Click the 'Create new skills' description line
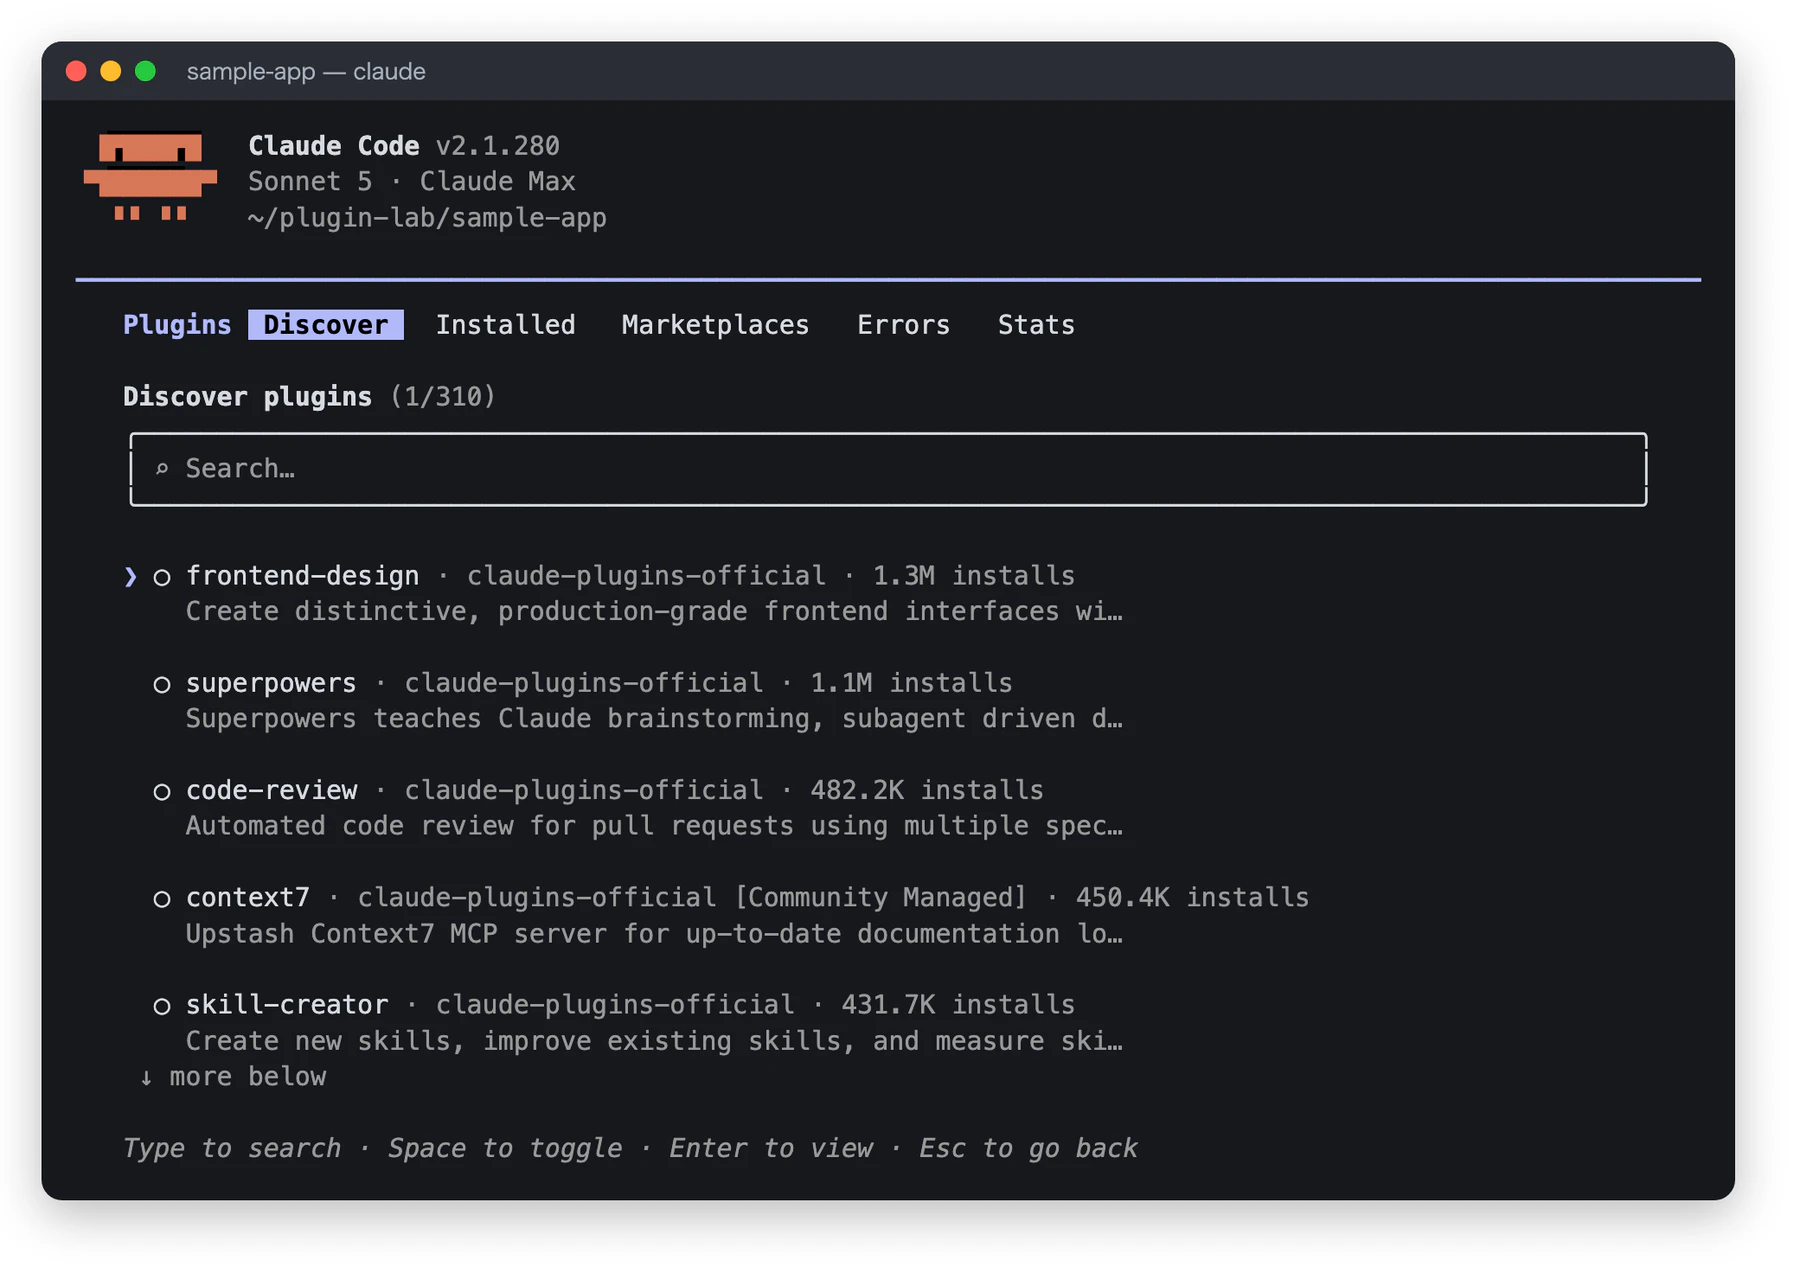Viewport: 1800px width, 1279px height. (654, 1041)
